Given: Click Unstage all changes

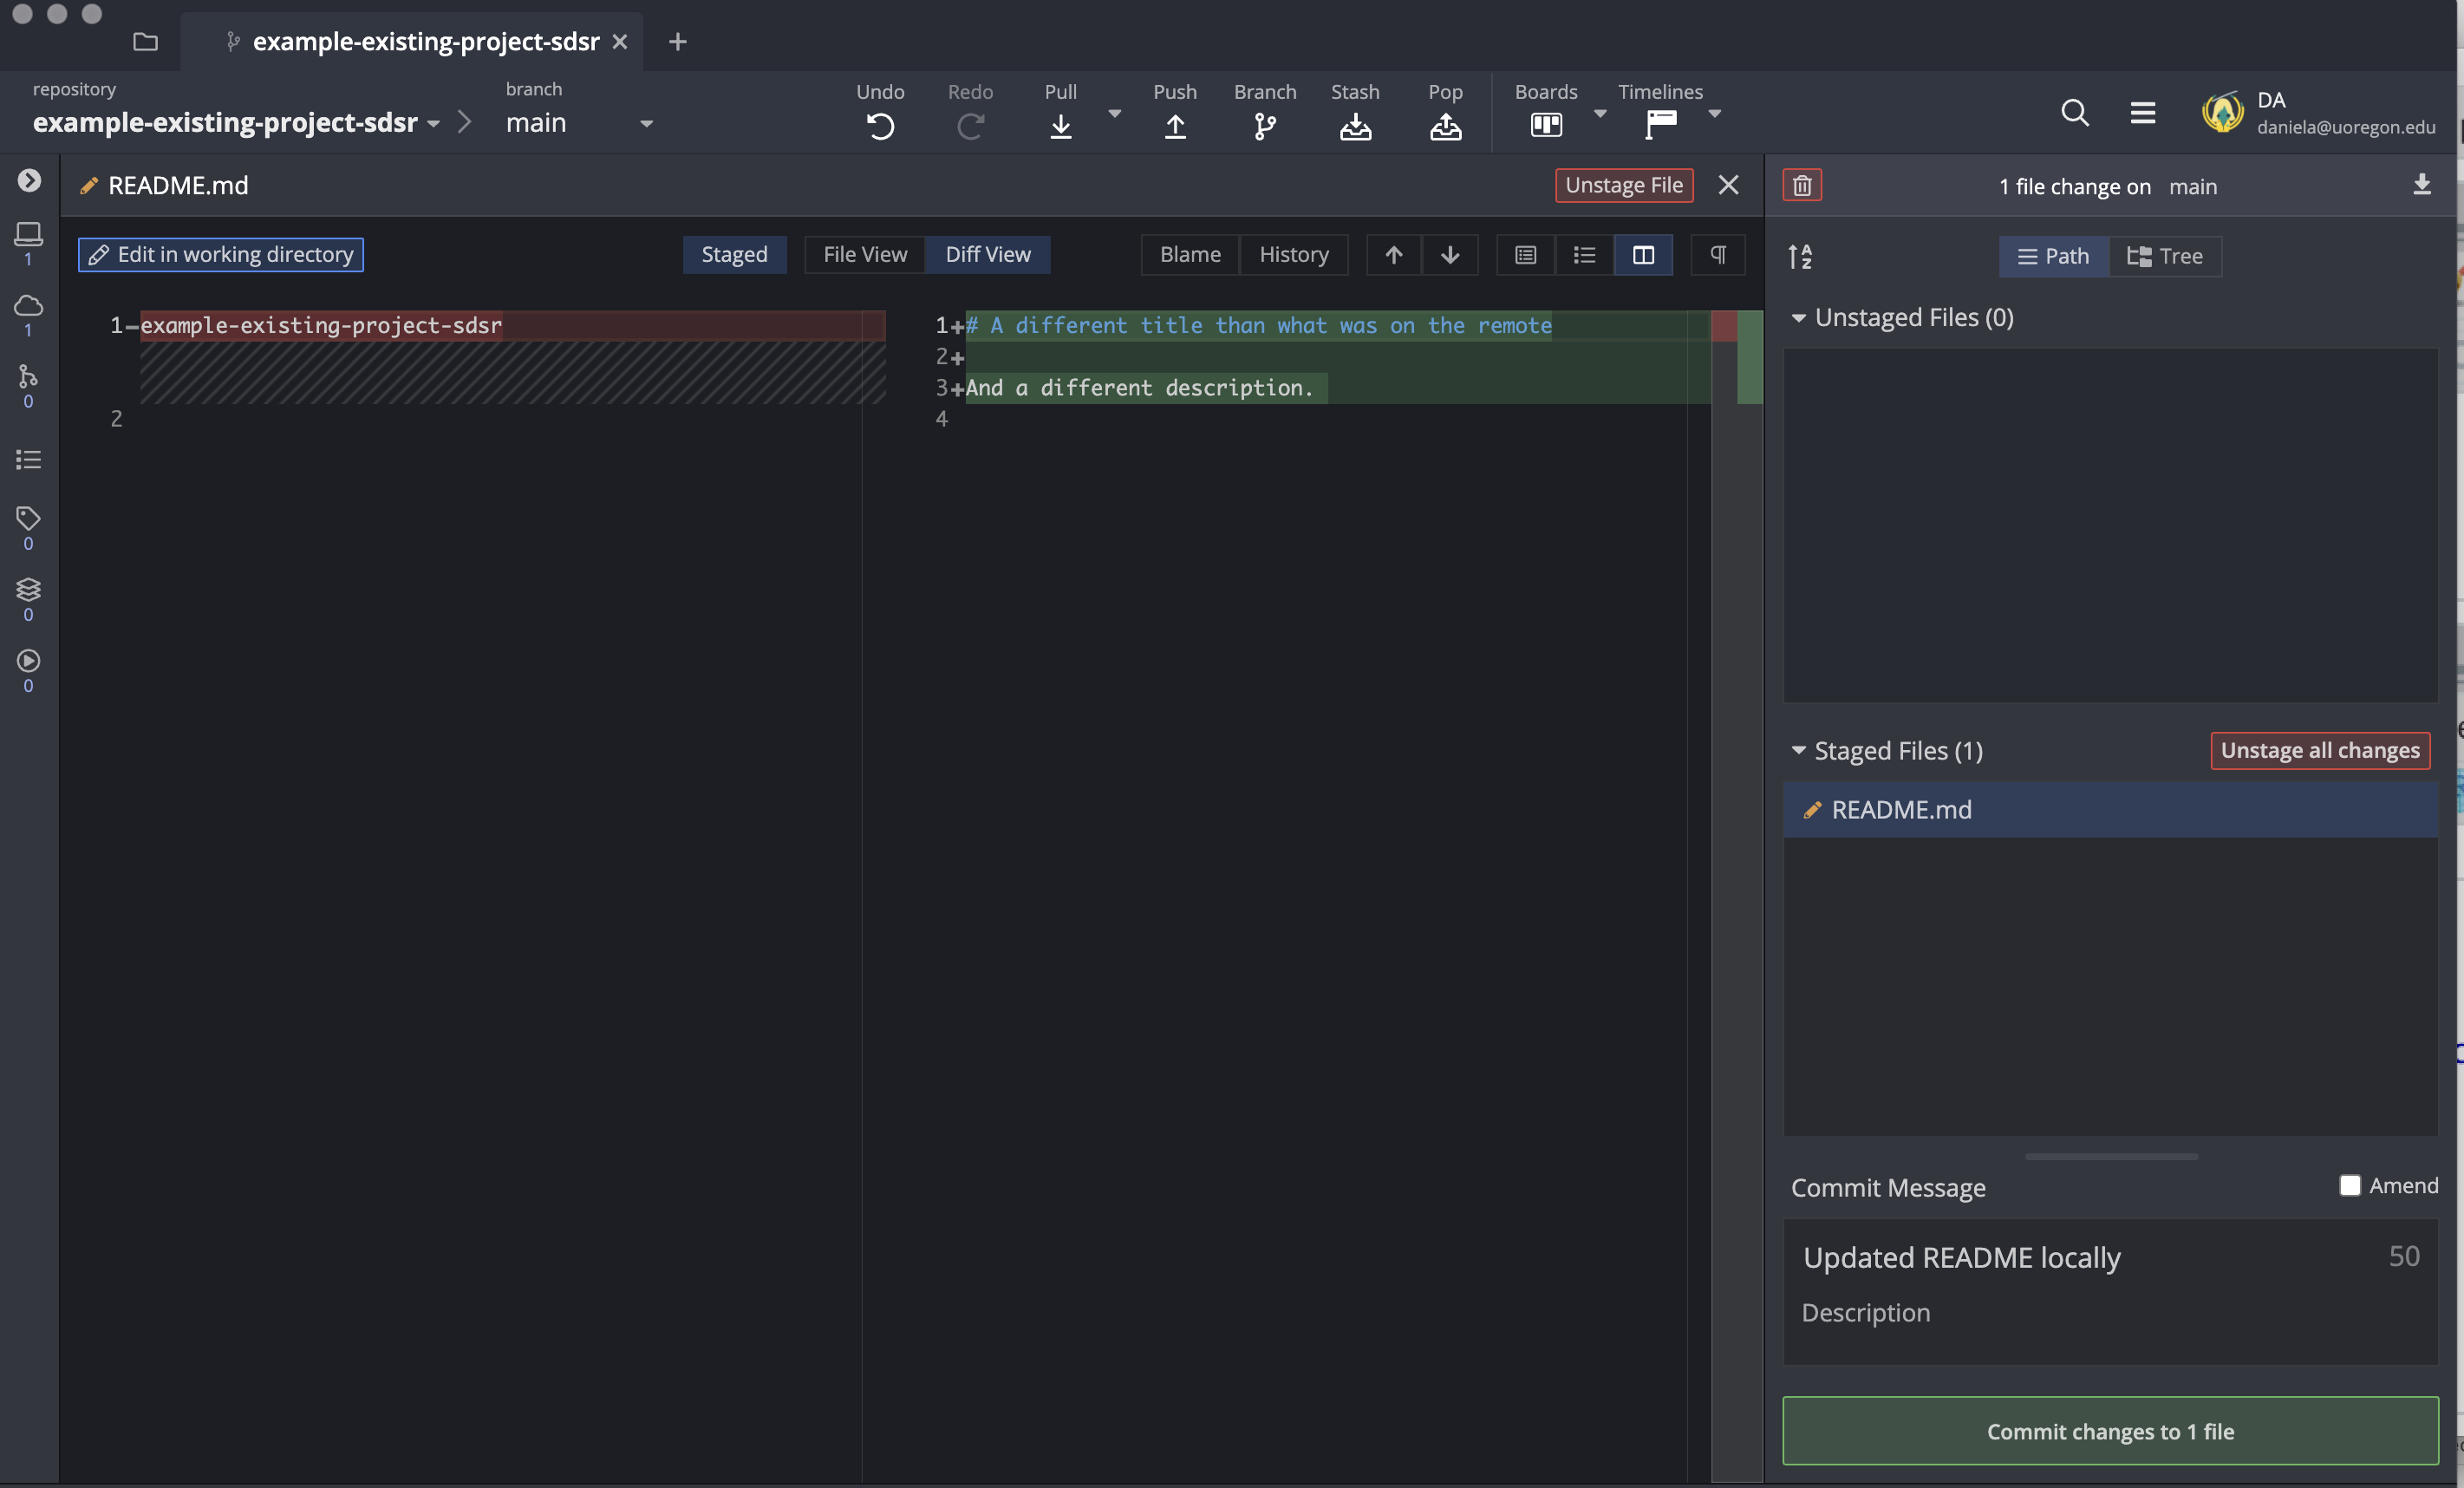Looking at the screenshot, I should pos(2319,750).
